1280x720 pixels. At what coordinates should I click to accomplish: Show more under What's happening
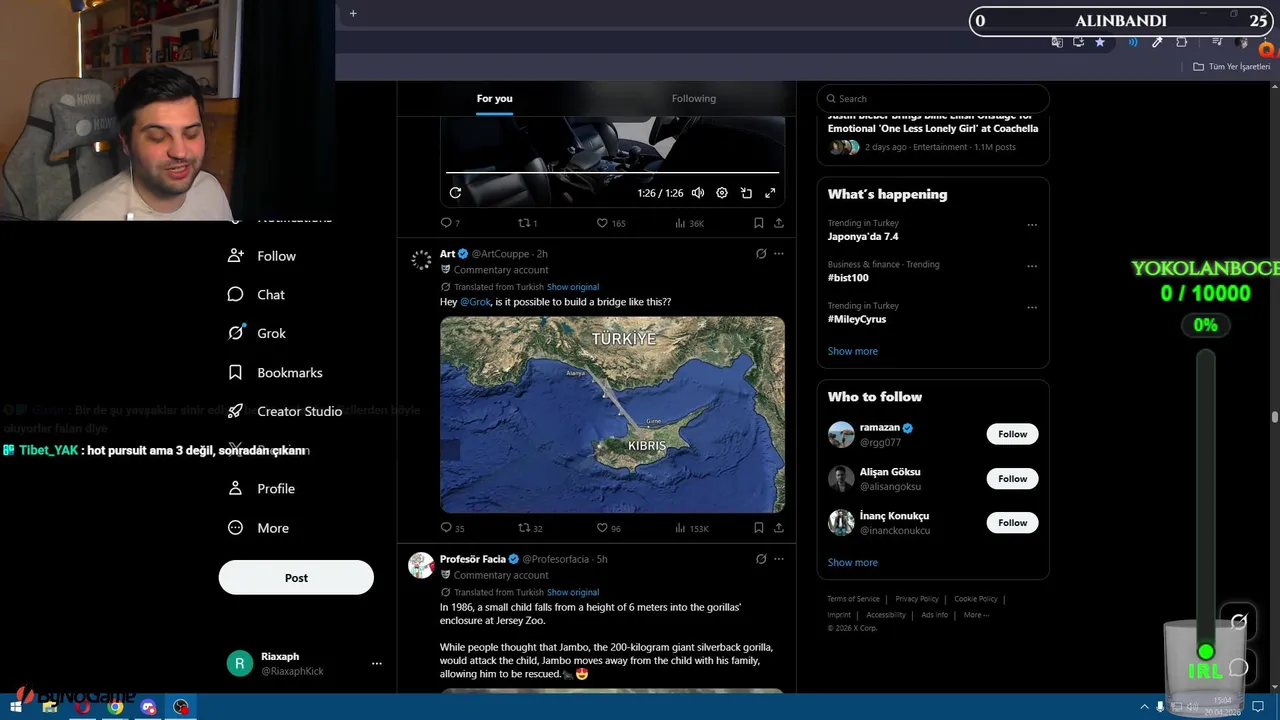(x=853, y=351)
